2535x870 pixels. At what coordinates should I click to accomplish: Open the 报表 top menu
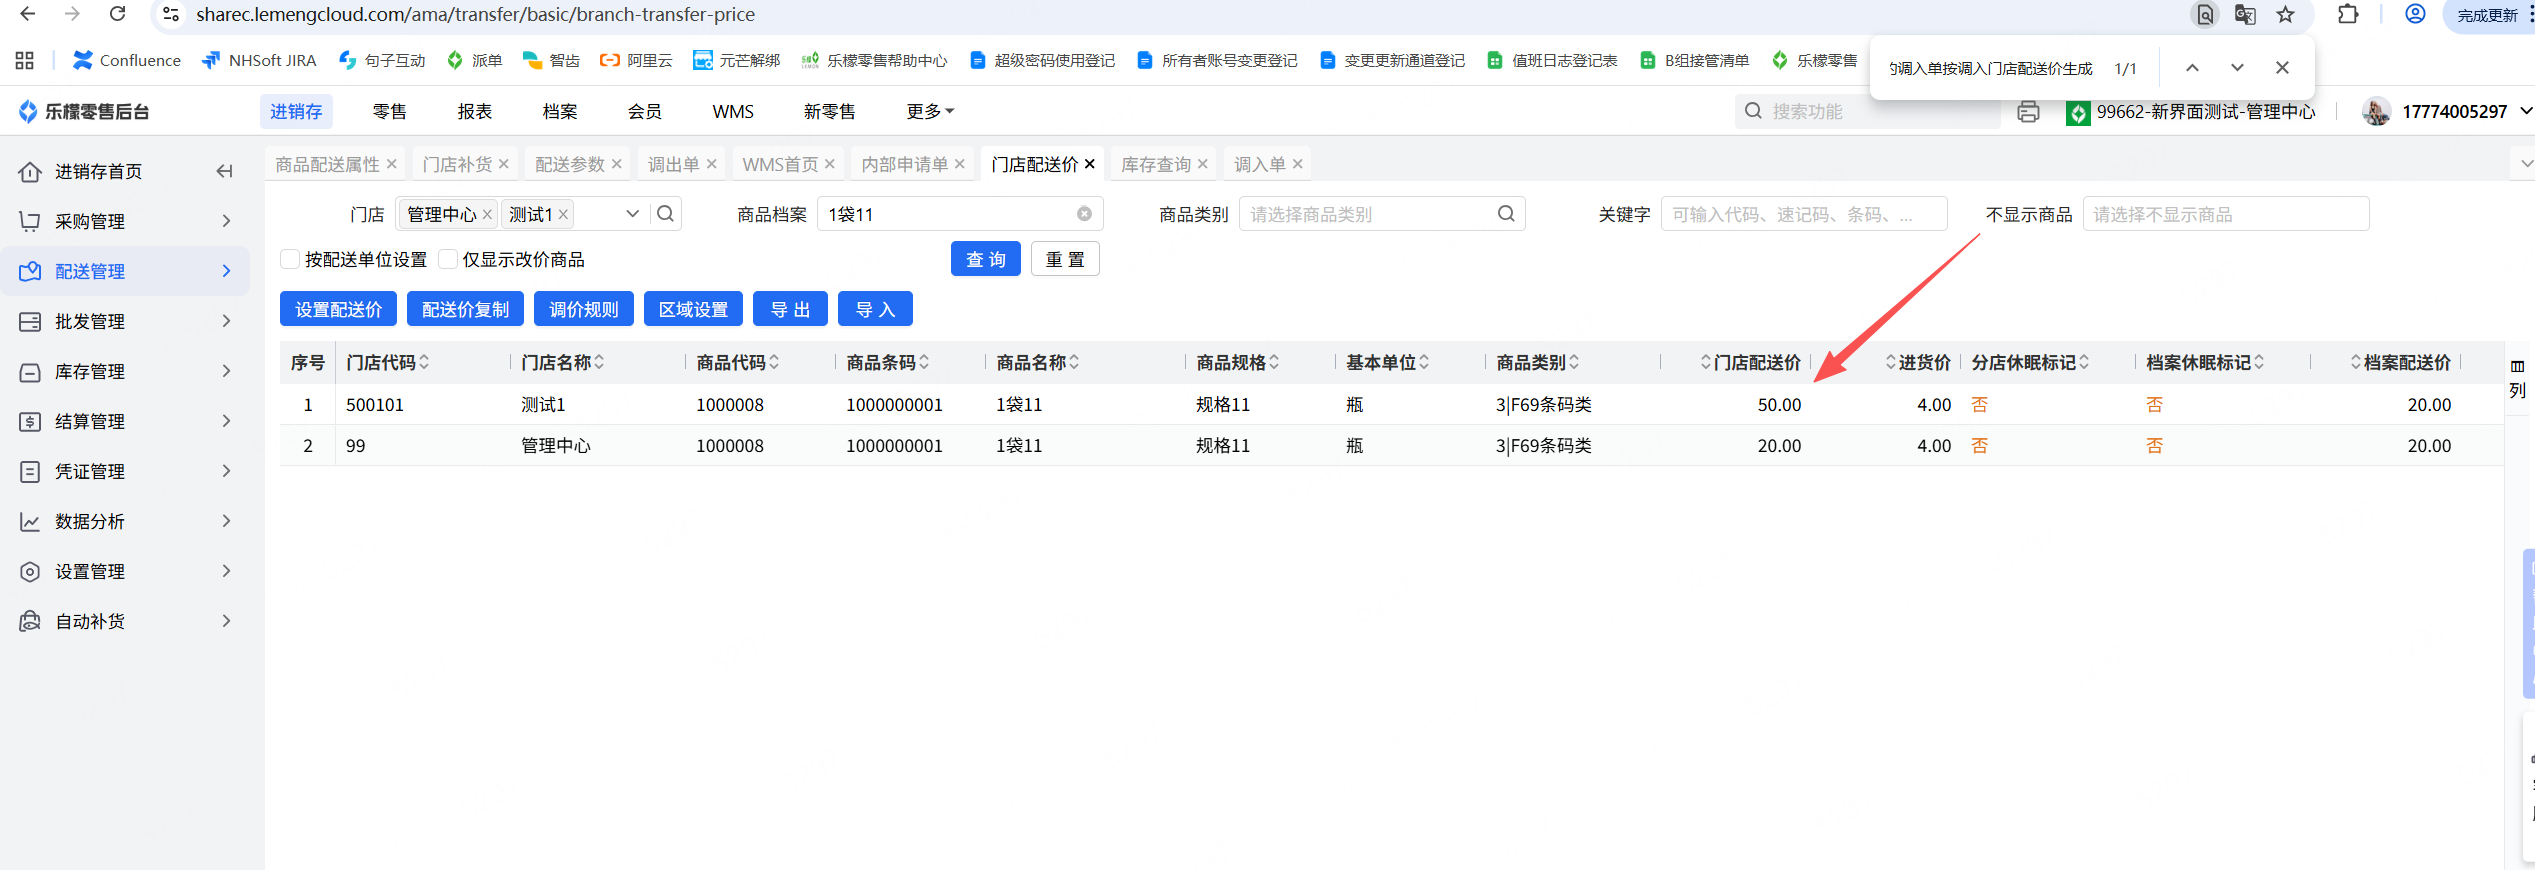click(474, 111)
